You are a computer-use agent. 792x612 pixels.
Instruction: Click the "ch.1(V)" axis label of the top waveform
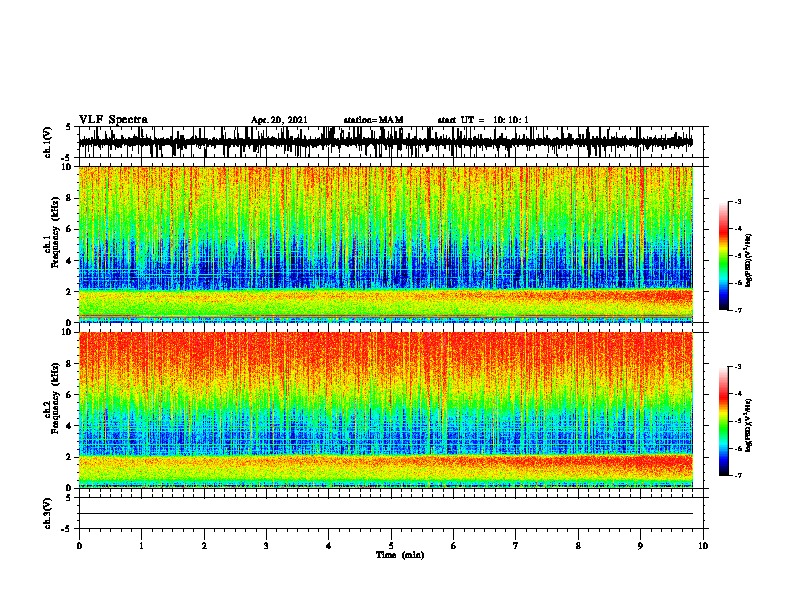[48, 142]
